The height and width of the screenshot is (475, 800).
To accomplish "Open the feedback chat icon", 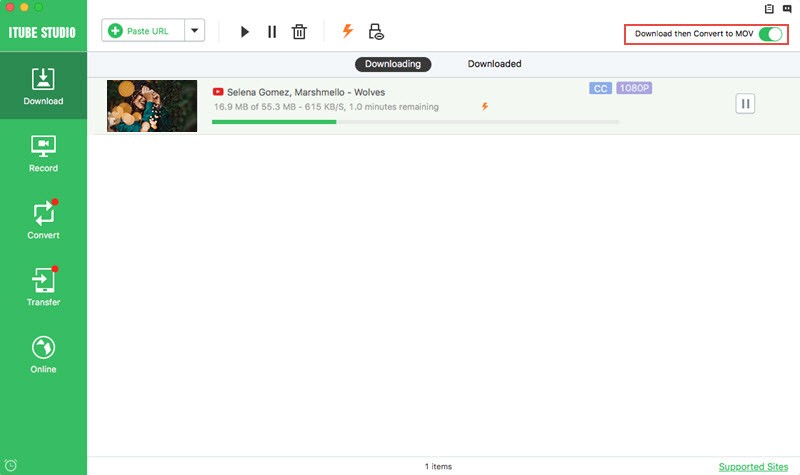I will (787, 9).
